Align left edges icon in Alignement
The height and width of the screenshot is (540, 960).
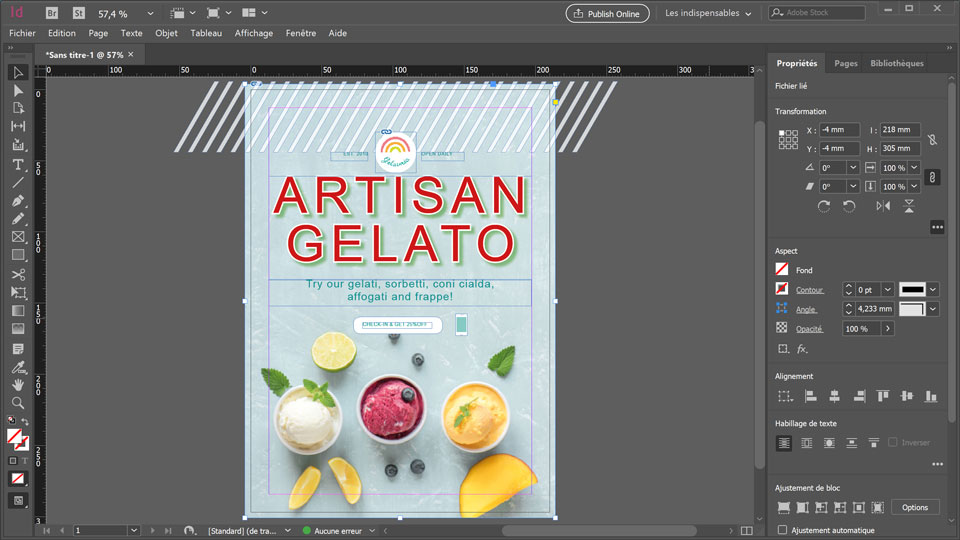811,396
